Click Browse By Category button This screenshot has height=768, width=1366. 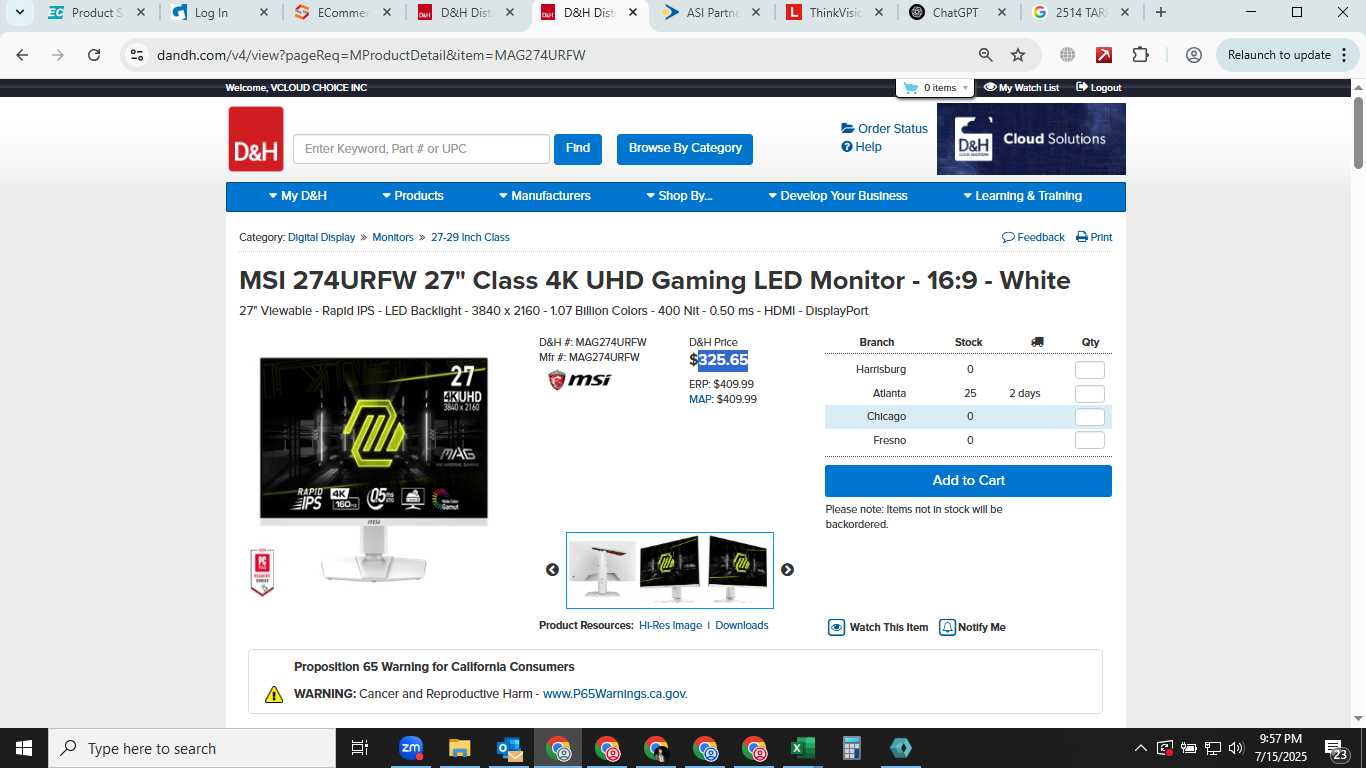click(685, 149)
